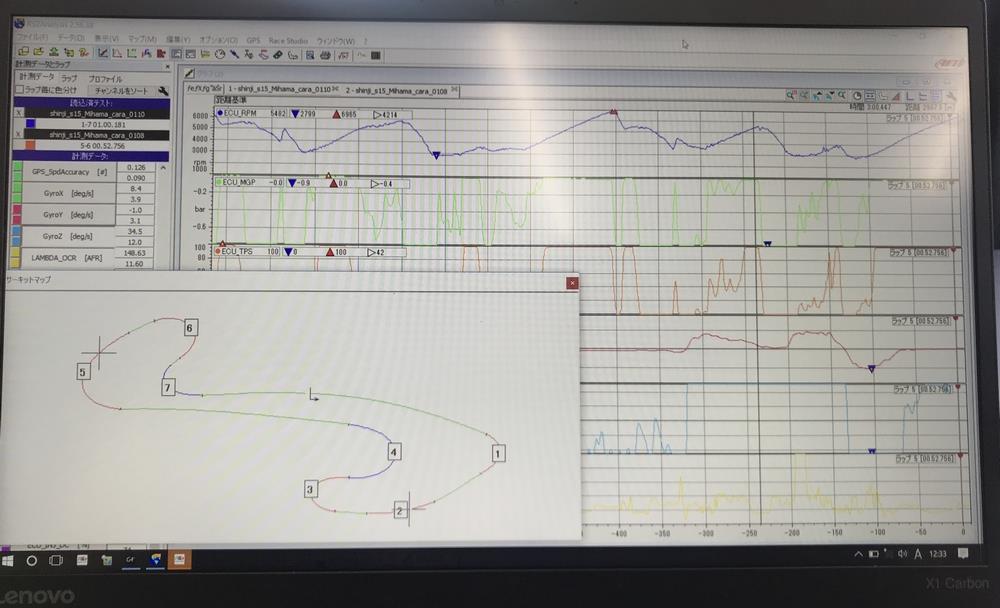The image size is (1000, 608).
Task: Click the print preview toolbar icon
Action: pos(310,56)
